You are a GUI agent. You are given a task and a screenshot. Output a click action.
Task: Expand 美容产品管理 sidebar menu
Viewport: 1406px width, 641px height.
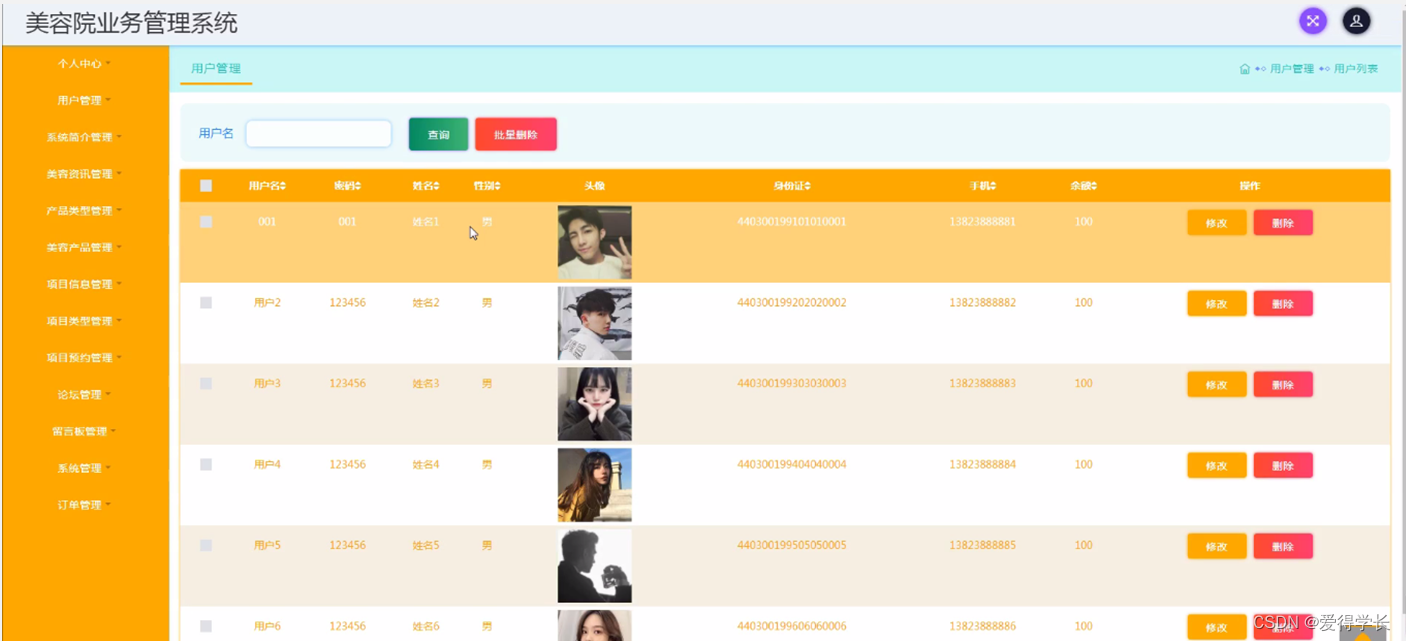(x=84, y=248)
